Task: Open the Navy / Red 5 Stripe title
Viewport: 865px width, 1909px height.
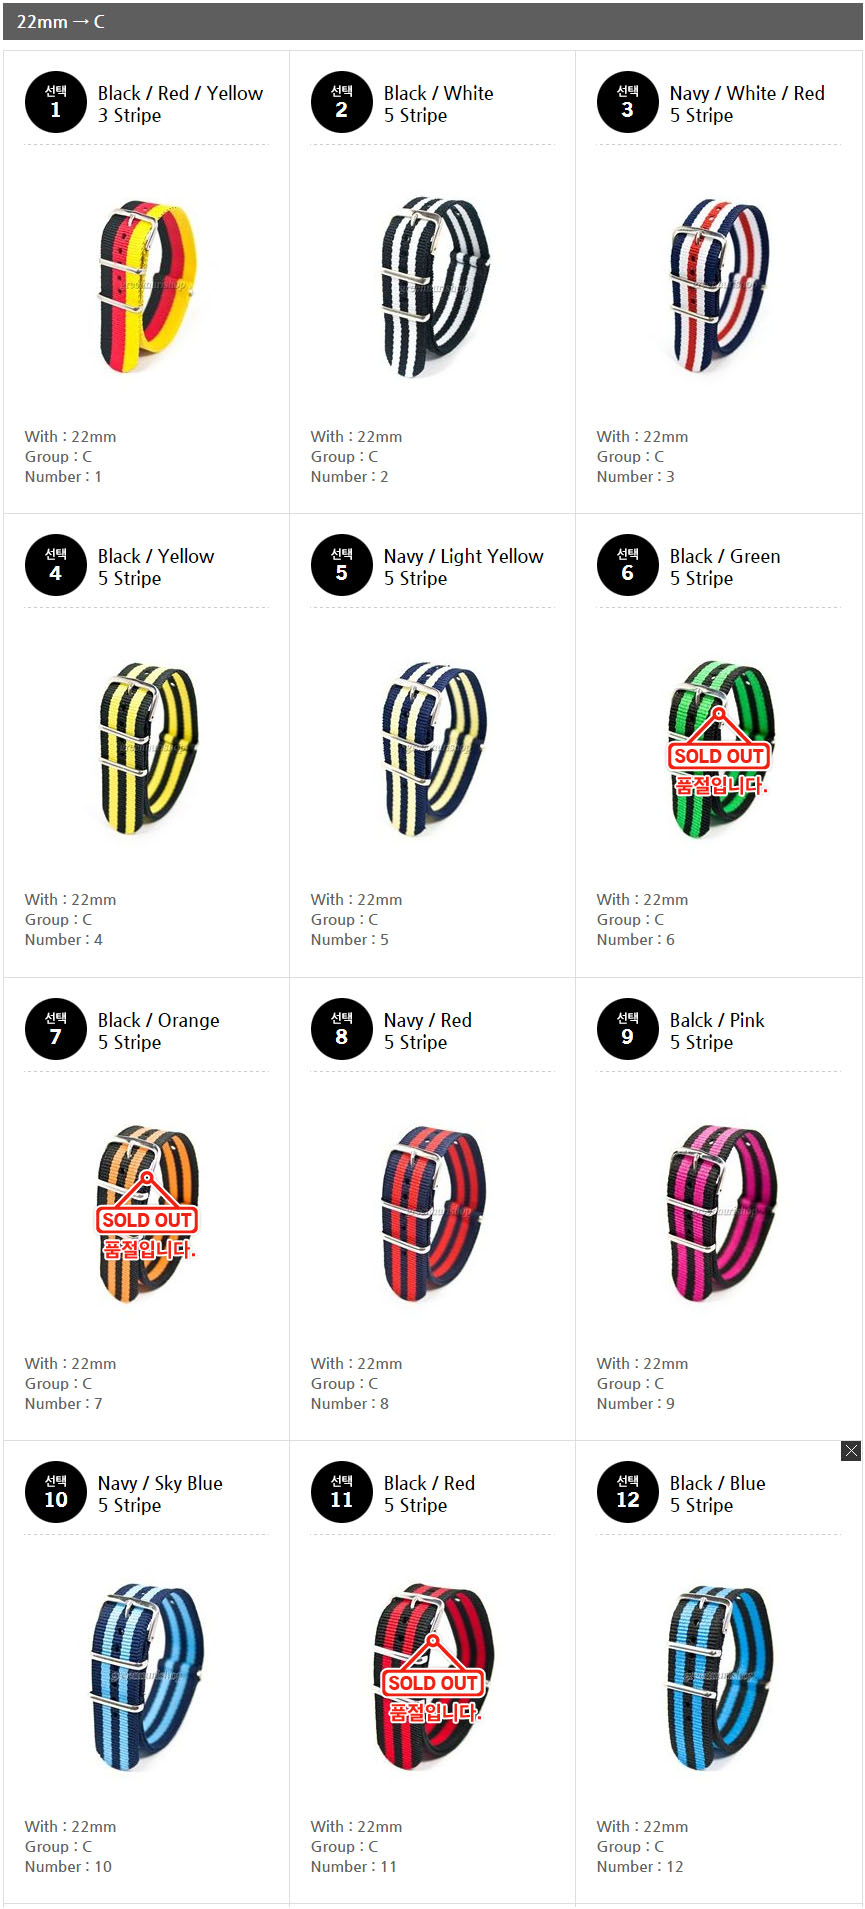Action: (428, 1031)
